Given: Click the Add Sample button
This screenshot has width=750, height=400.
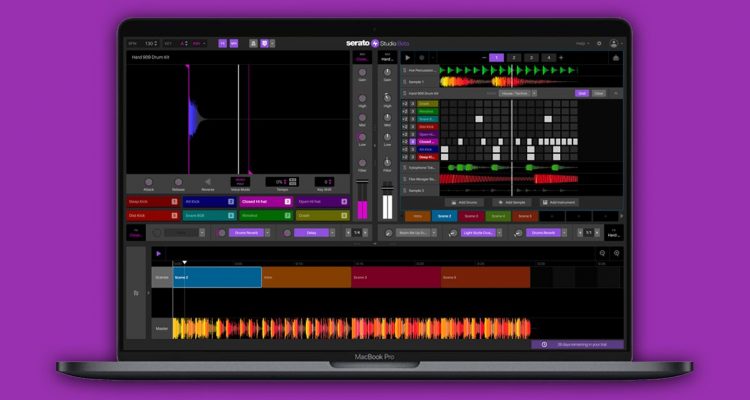Looking at the screenshot, I should click(511, 202).
